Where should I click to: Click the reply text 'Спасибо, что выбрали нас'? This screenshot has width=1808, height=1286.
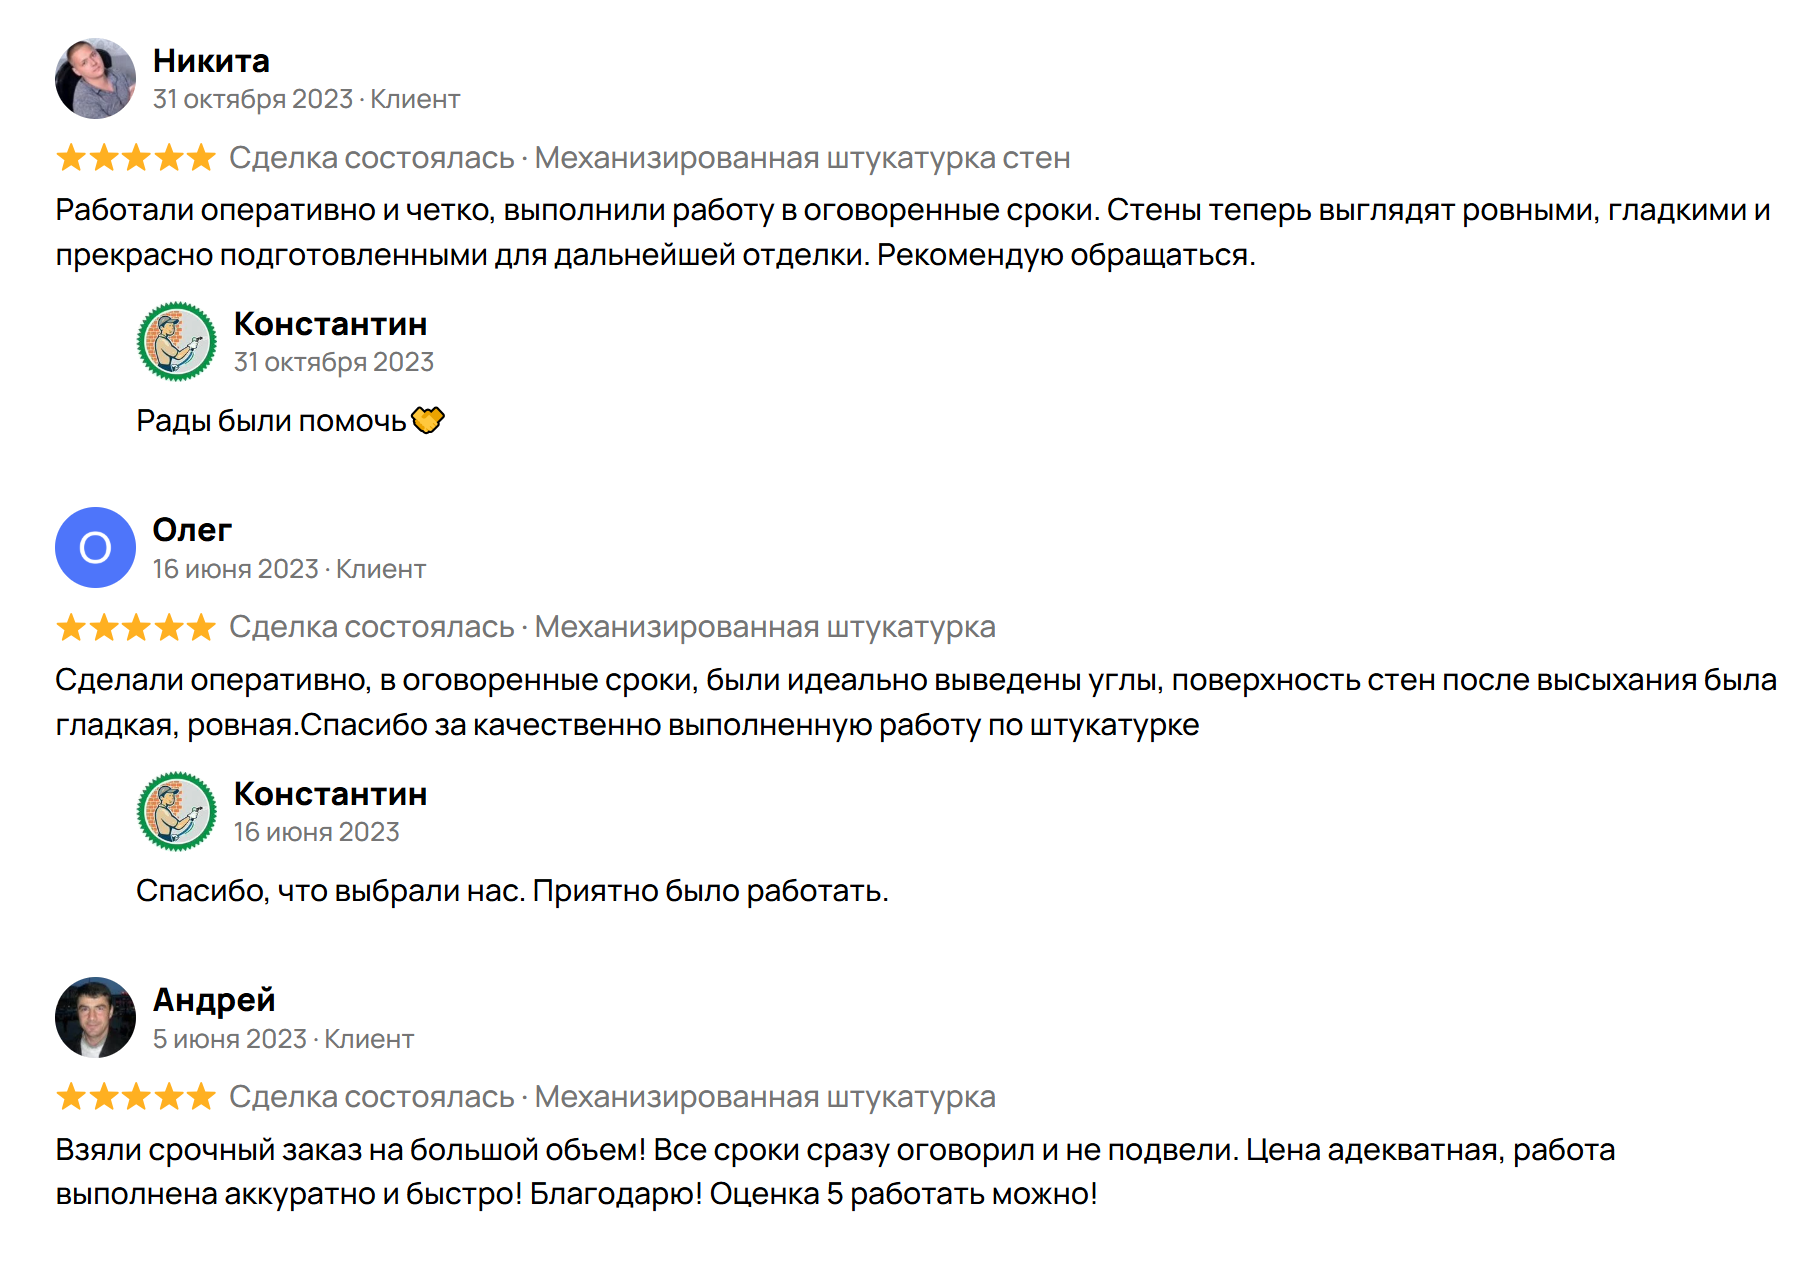click(x=331, y=891)
